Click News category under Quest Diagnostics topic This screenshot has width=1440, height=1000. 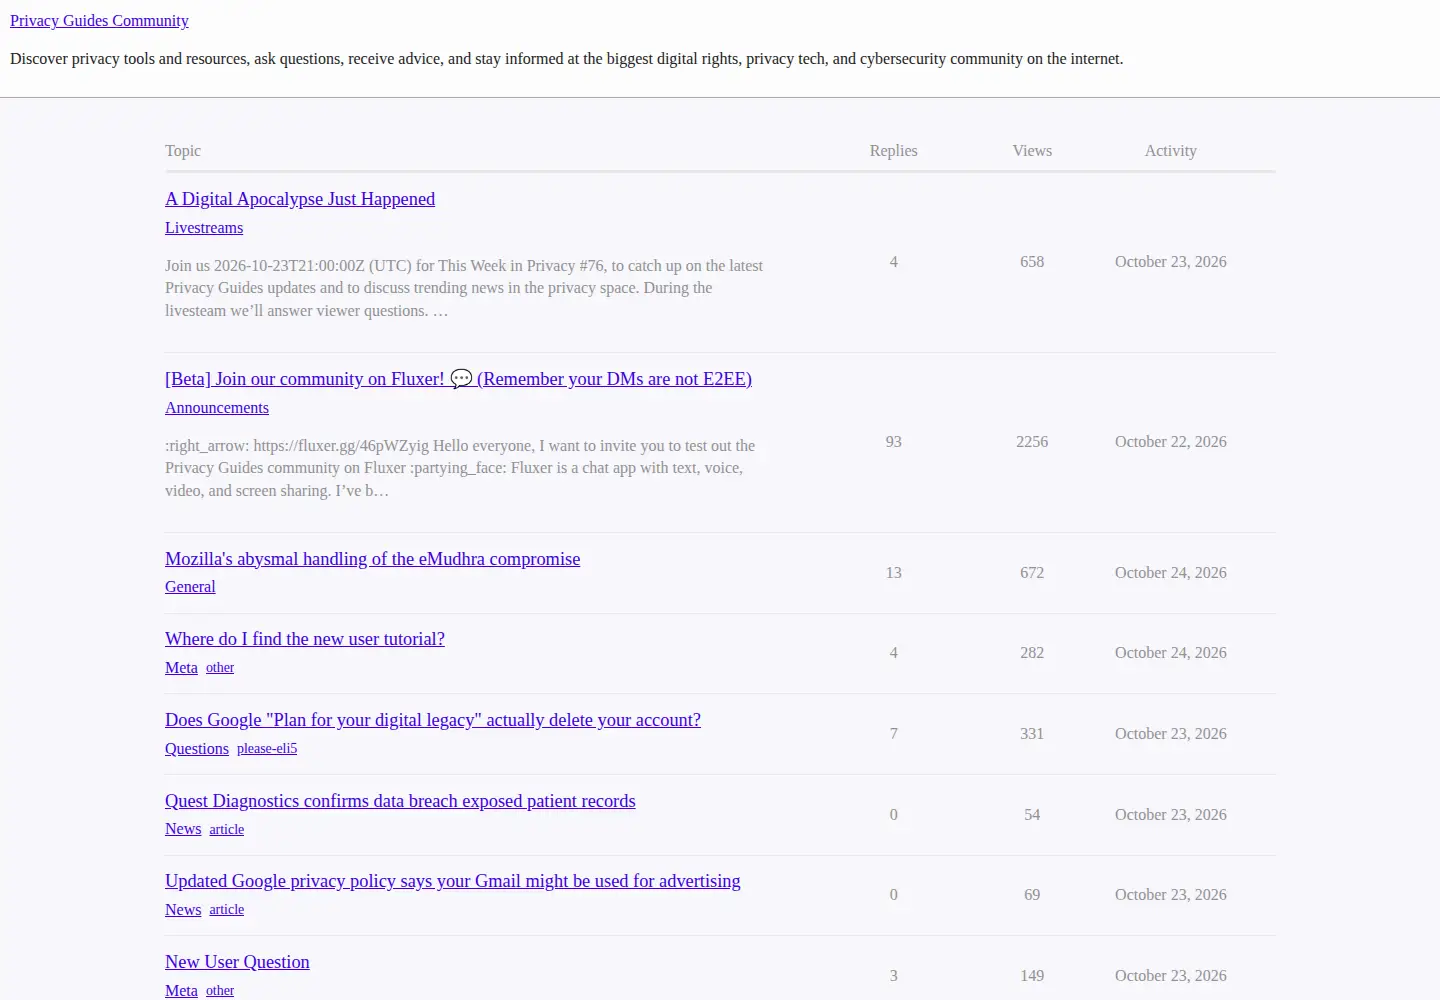(183, 829)
